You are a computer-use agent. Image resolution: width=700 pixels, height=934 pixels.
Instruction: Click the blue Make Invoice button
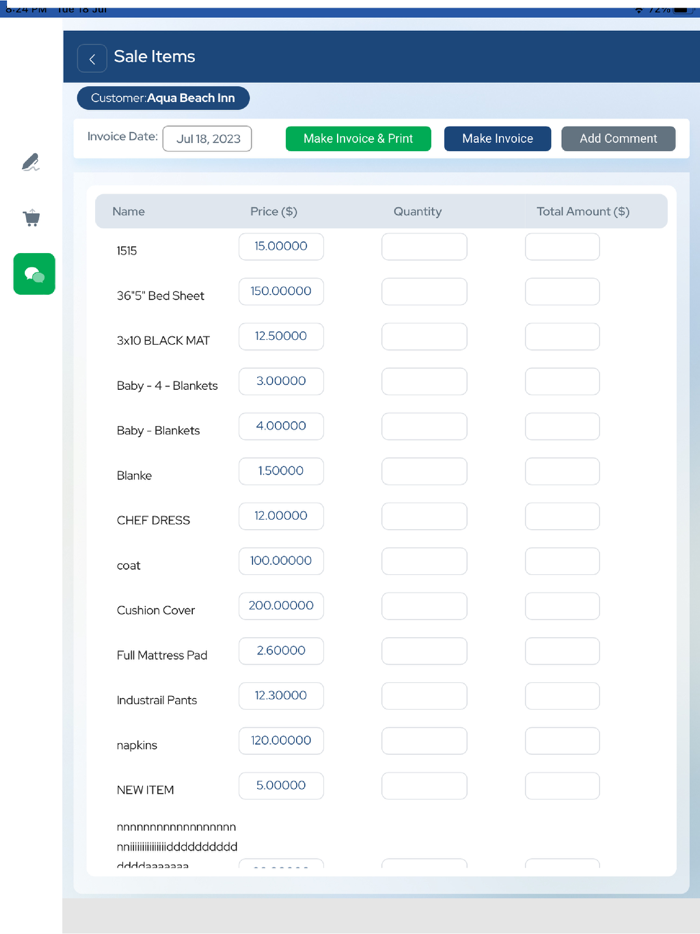click(497, 139)
